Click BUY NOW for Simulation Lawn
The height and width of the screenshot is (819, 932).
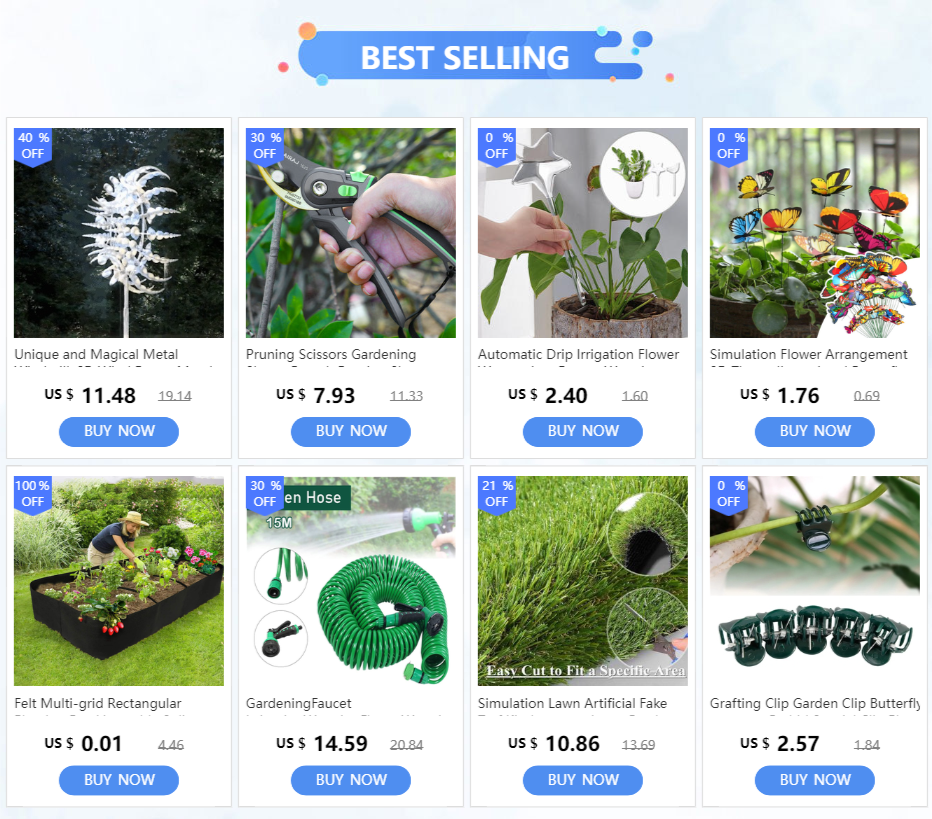(582, 780)
